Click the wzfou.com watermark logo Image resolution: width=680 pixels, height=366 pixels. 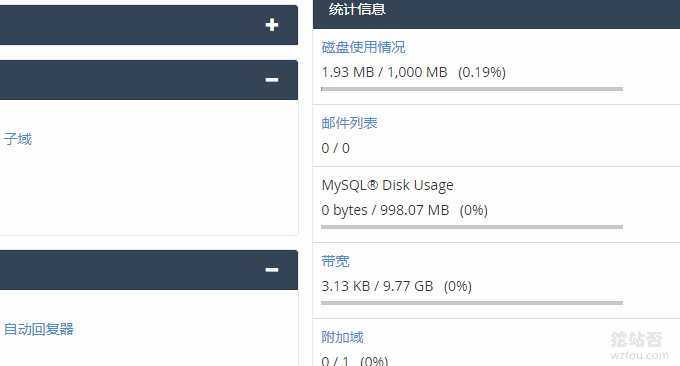(x=639, y=346)
